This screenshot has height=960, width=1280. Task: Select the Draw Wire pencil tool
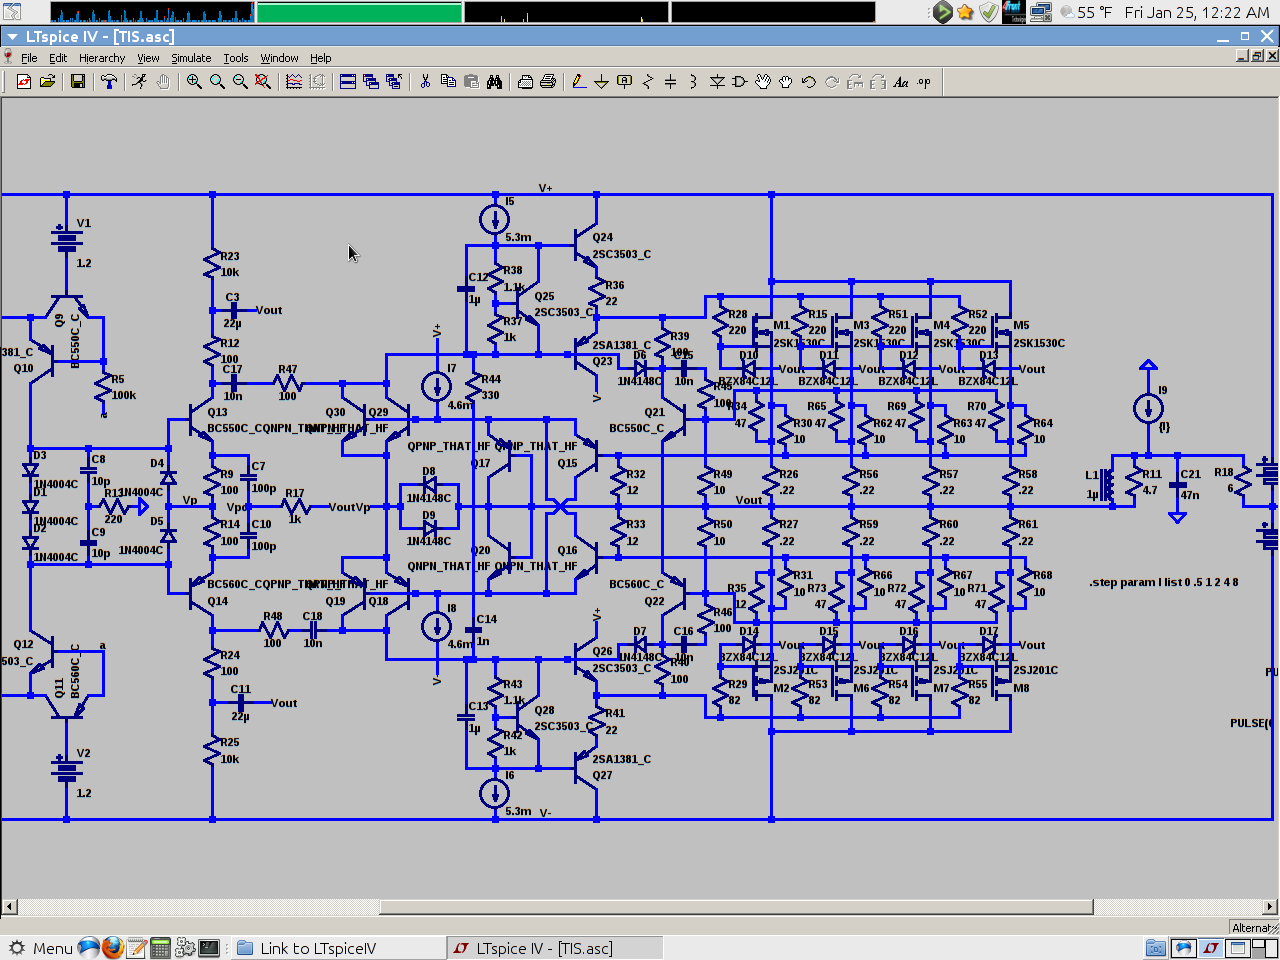click(x=578, y=82)
